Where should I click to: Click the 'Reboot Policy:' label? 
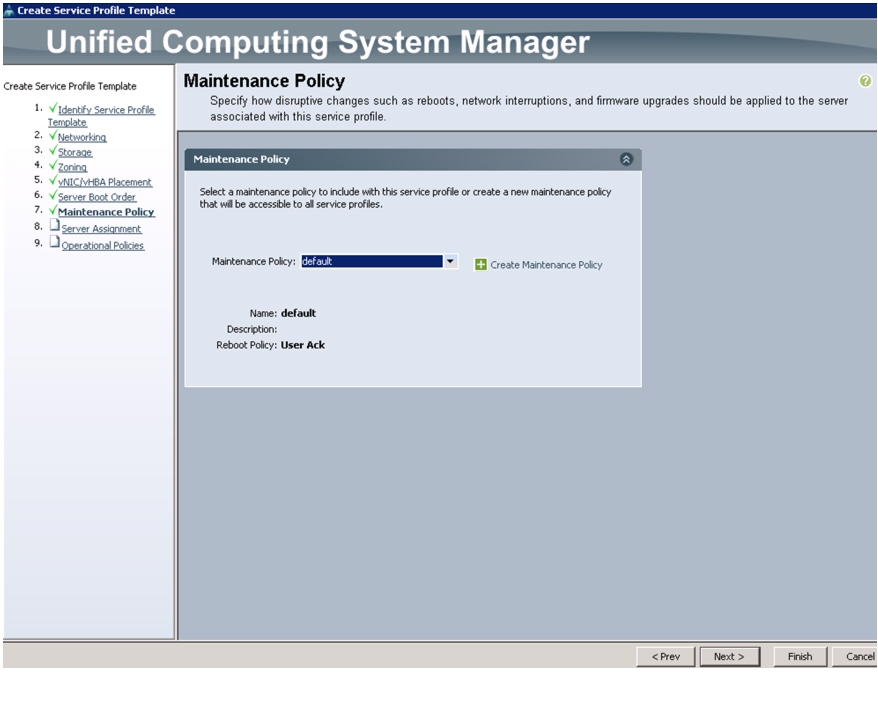click(246, 345)
